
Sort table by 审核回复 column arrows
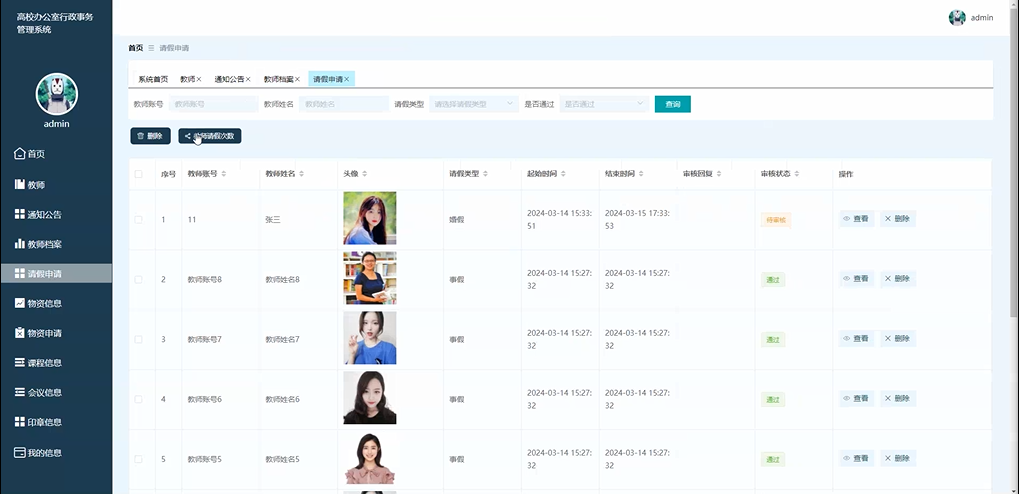coord(719,174)
